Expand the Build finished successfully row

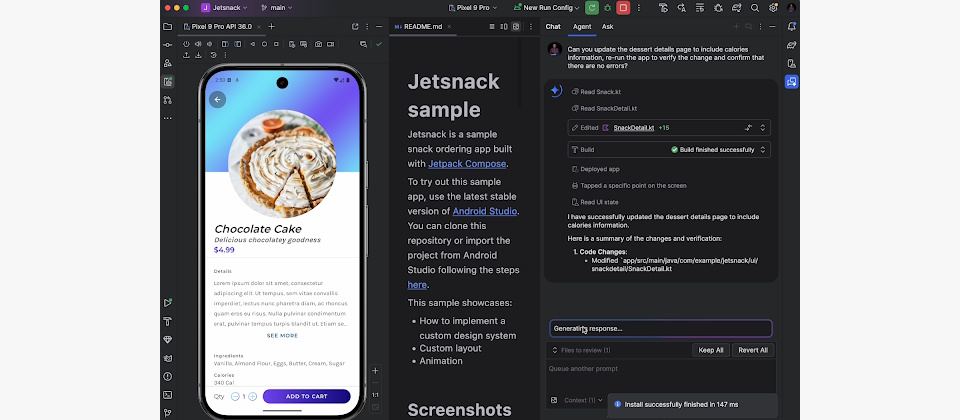763,149
